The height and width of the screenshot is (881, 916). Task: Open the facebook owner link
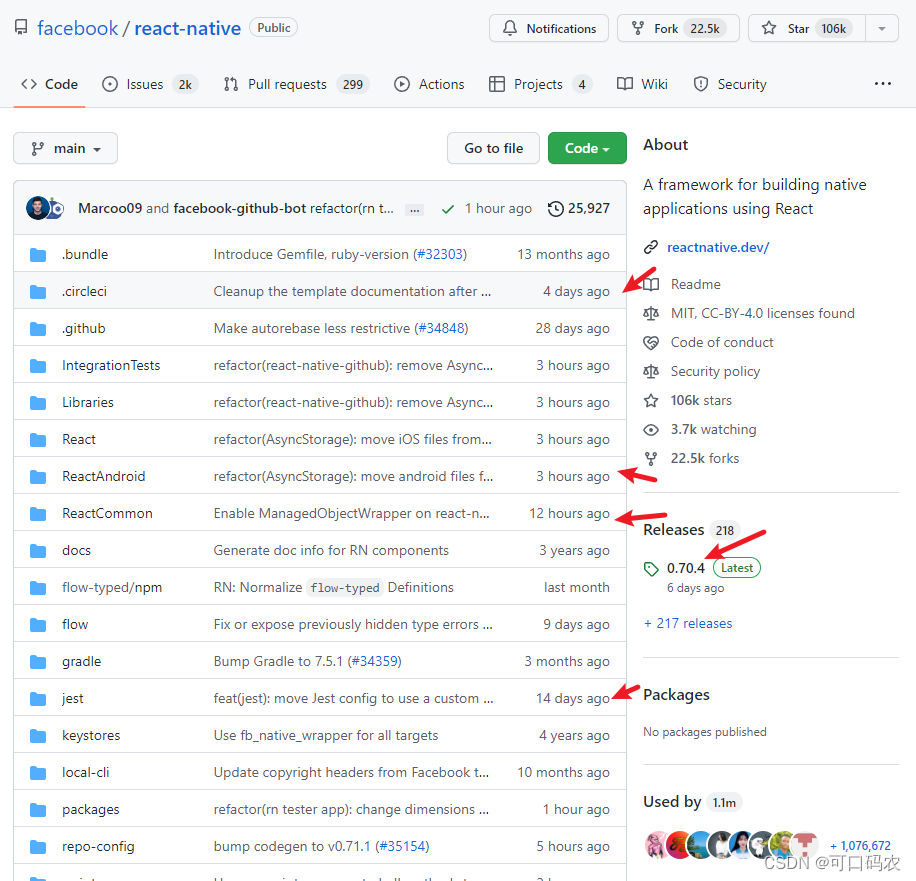click(x=78, y=28)
